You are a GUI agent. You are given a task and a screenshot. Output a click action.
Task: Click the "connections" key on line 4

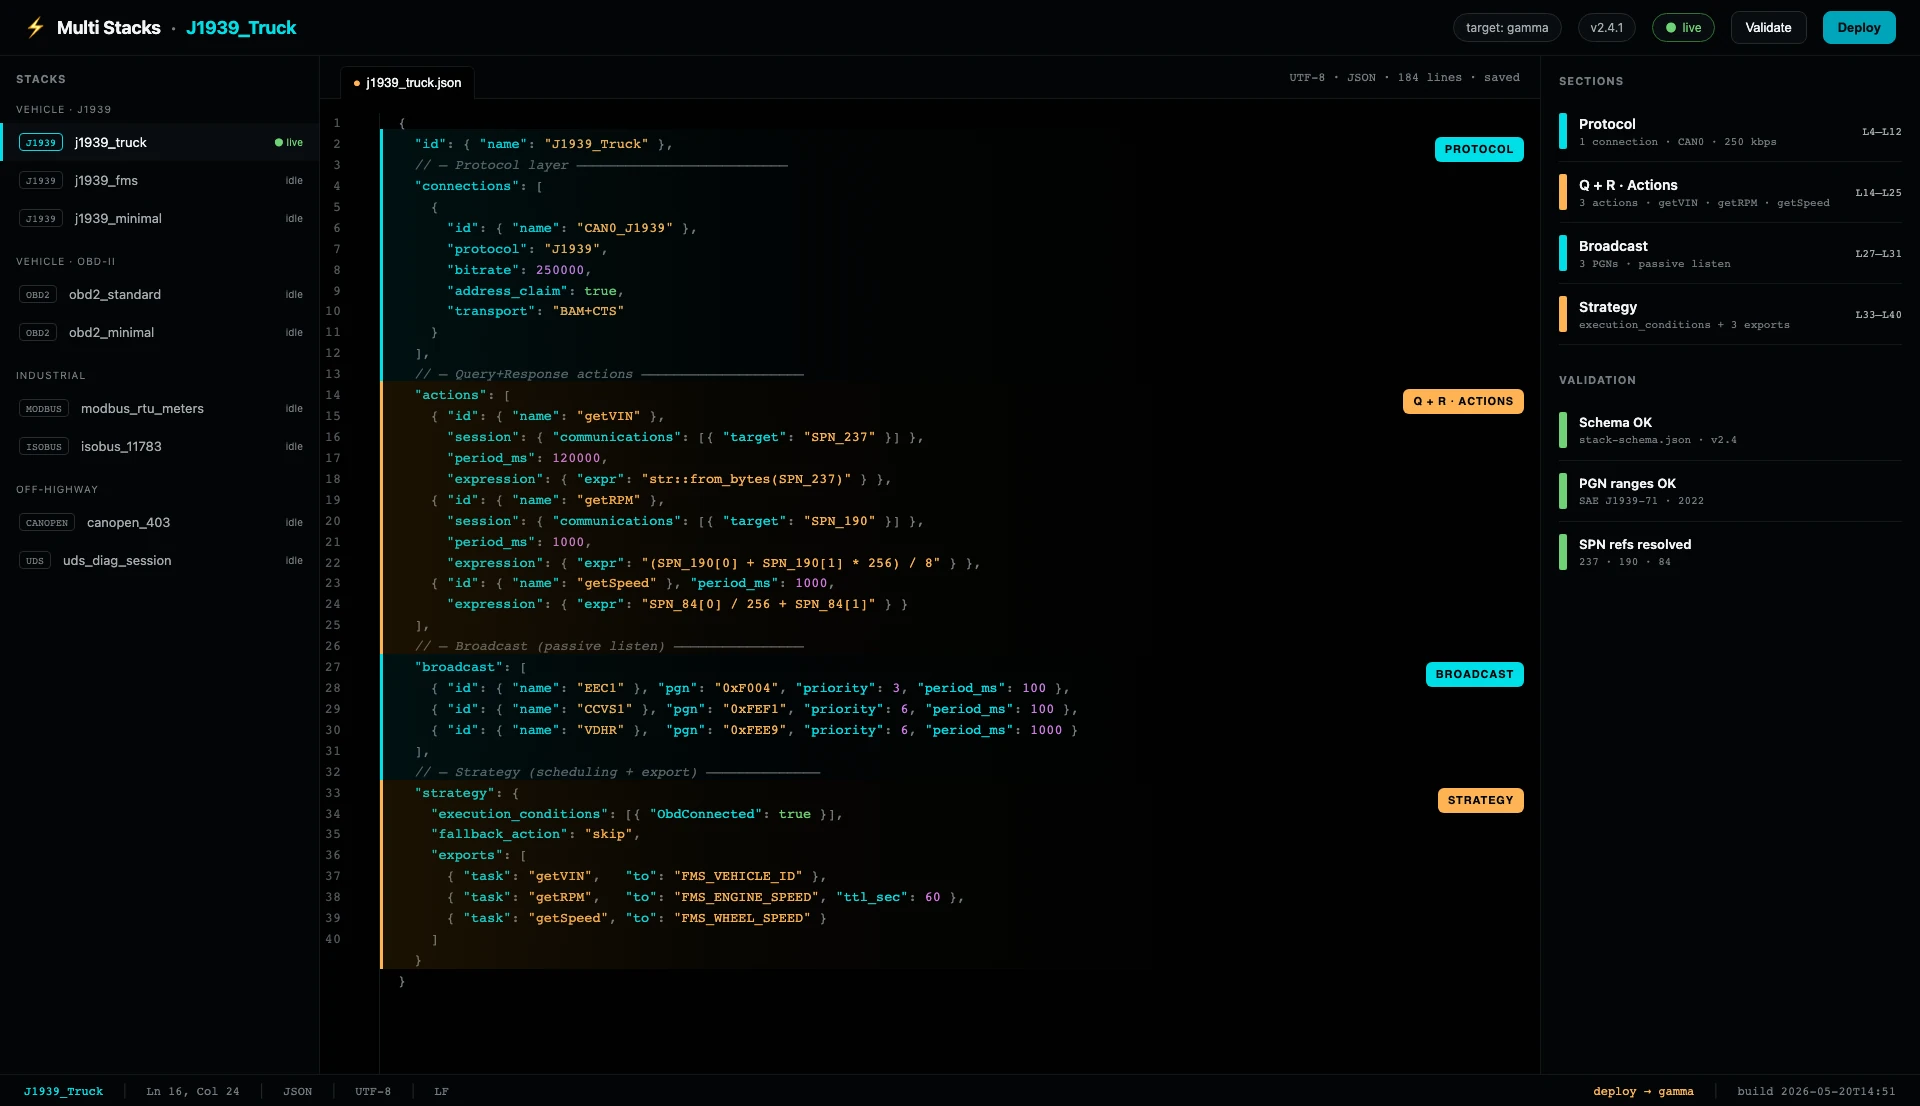(x=467, y=186)
